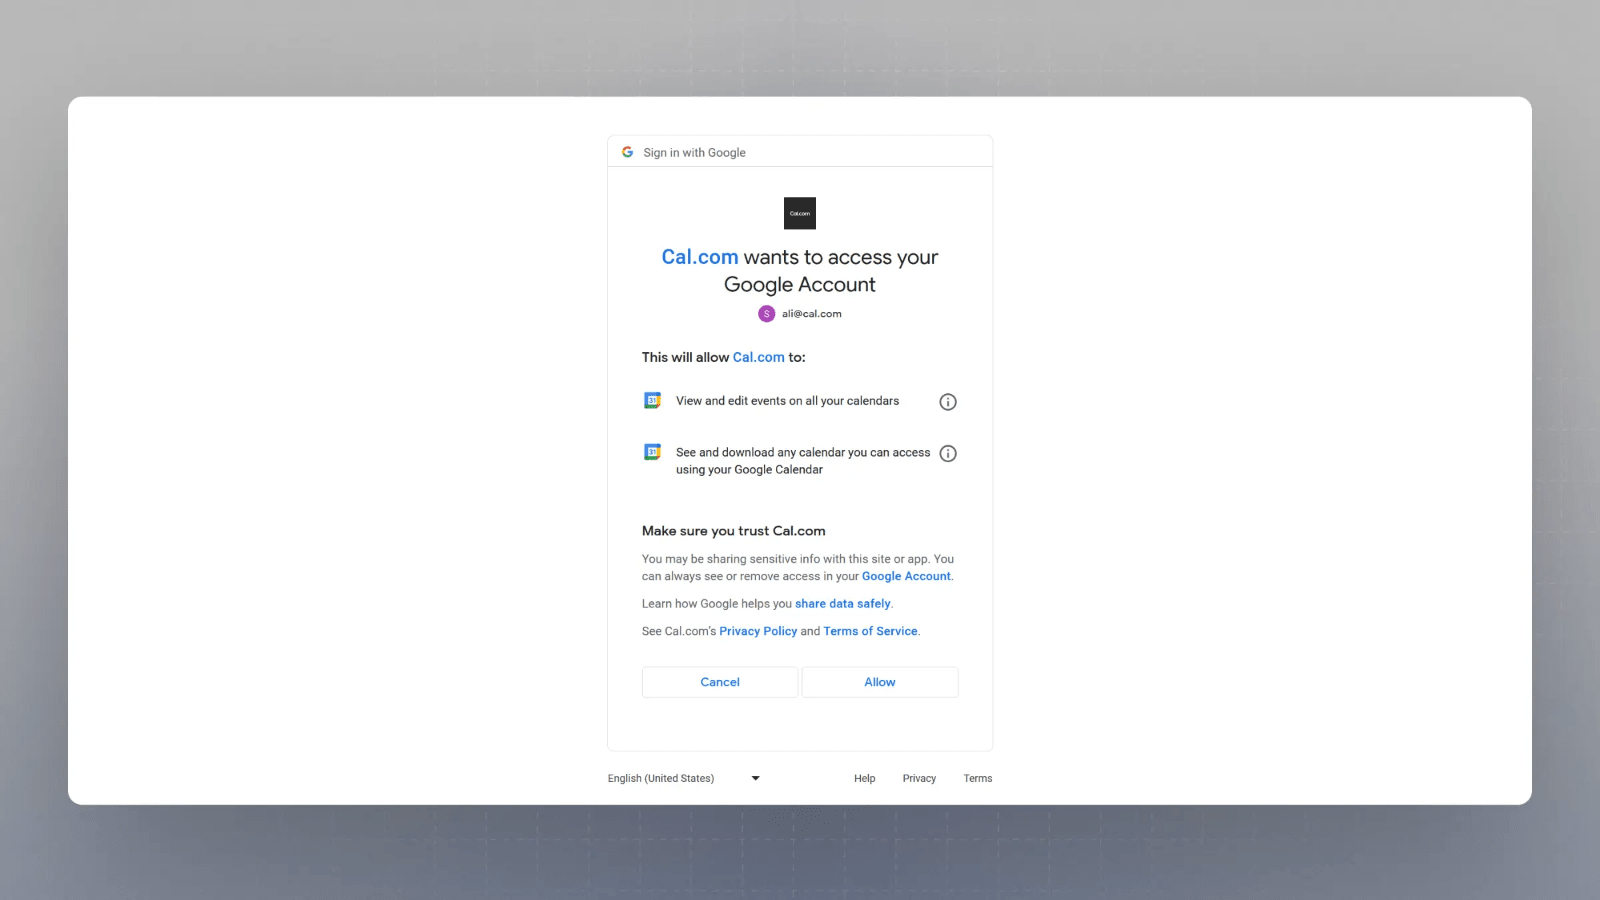
Task: Follow the 'share data safely' link
Action: 843,604
